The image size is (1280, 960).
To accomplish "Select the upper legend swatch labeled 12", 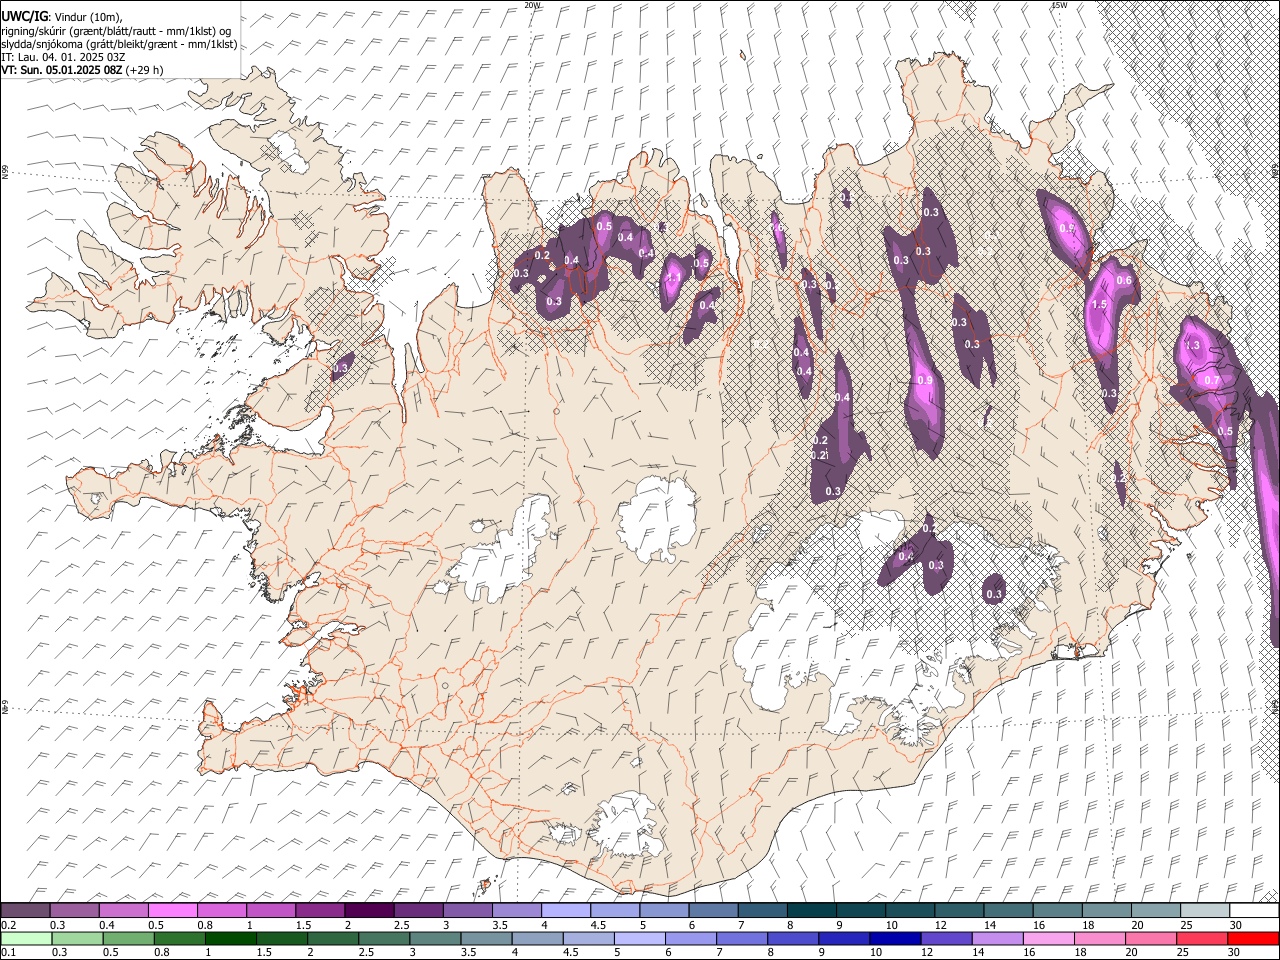I will click(960, 910).
